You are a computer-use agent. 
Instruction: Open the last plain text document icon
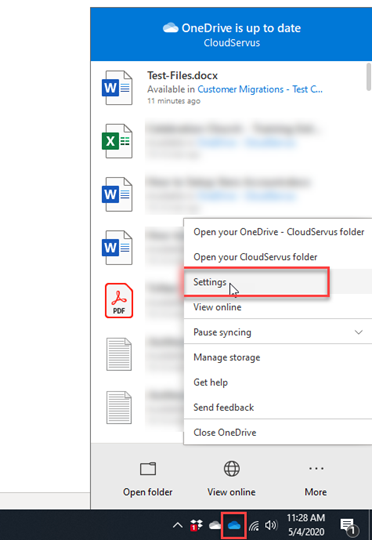tap(119, 407)
